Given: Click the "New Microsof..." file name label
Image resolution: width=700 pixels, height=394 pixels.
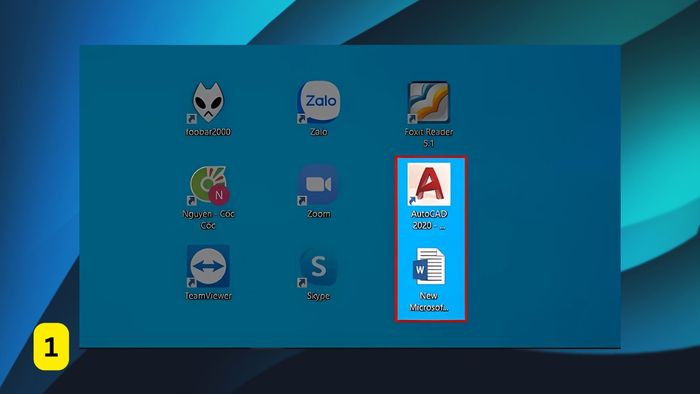Looking at the screenshot, I should pyautogui.click(x=429, y=302).
